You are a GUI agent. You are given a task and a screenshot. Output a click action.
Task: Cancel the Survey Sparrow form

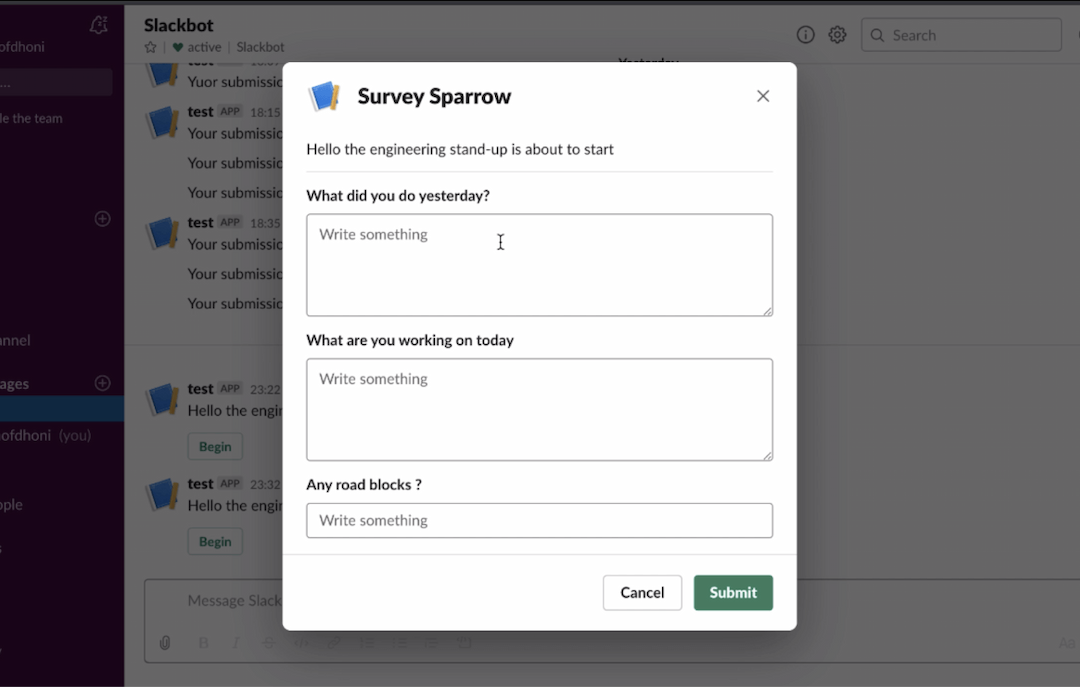click(642, 593)
